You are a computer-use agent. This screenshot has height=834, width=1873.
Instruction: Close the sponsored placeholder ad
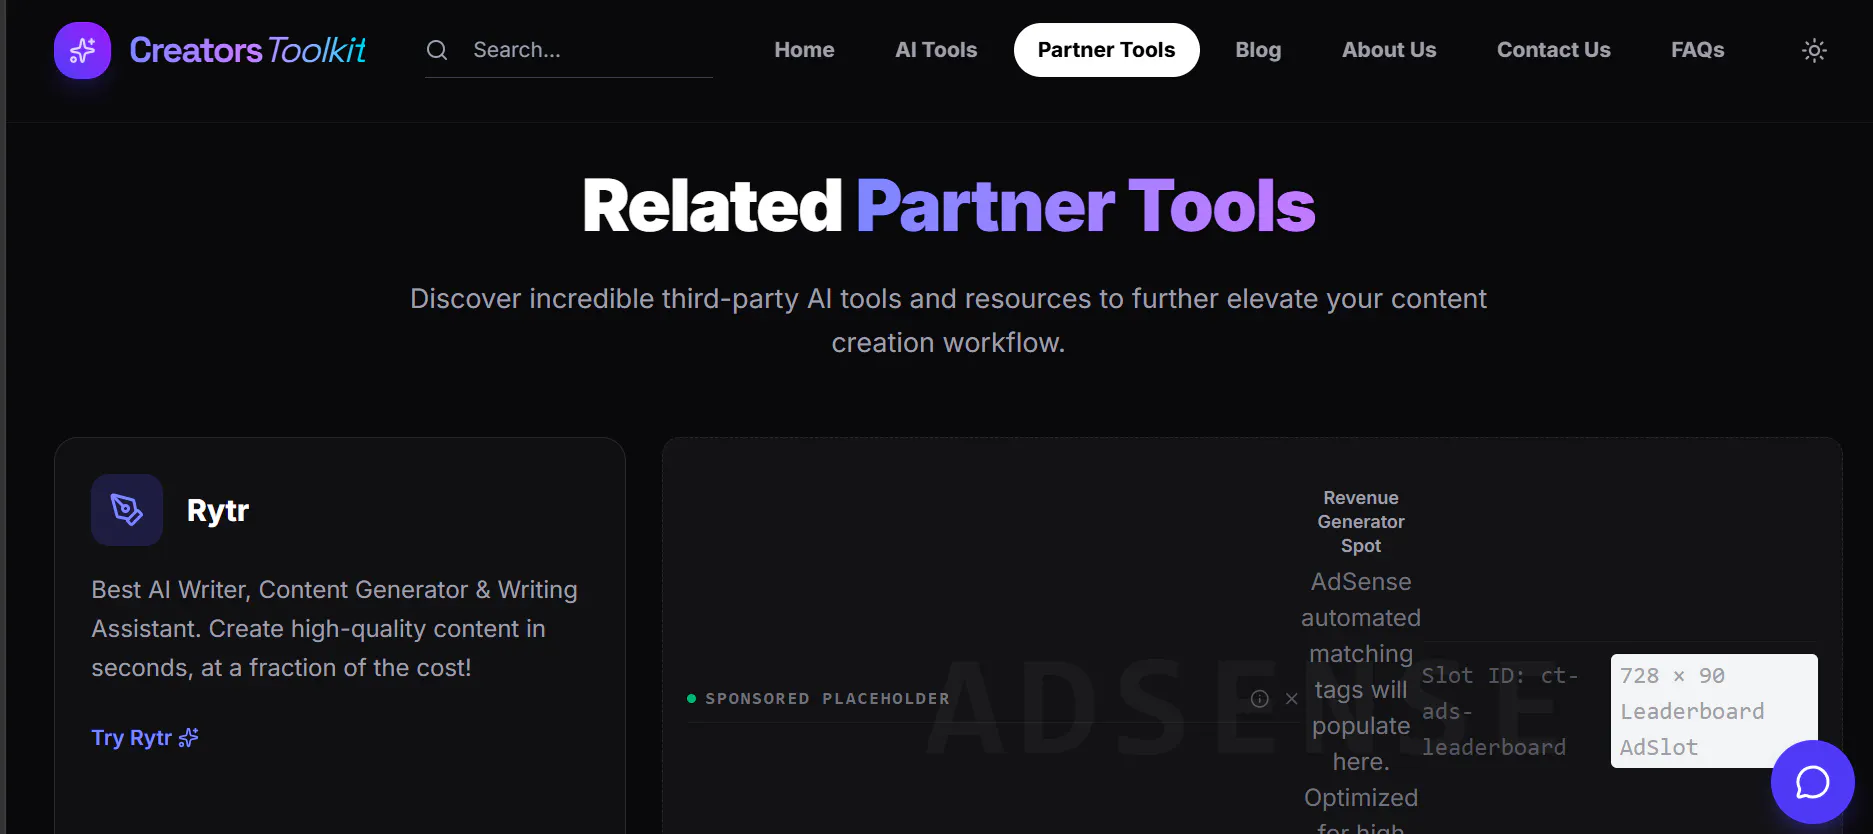pos(1292,699)
